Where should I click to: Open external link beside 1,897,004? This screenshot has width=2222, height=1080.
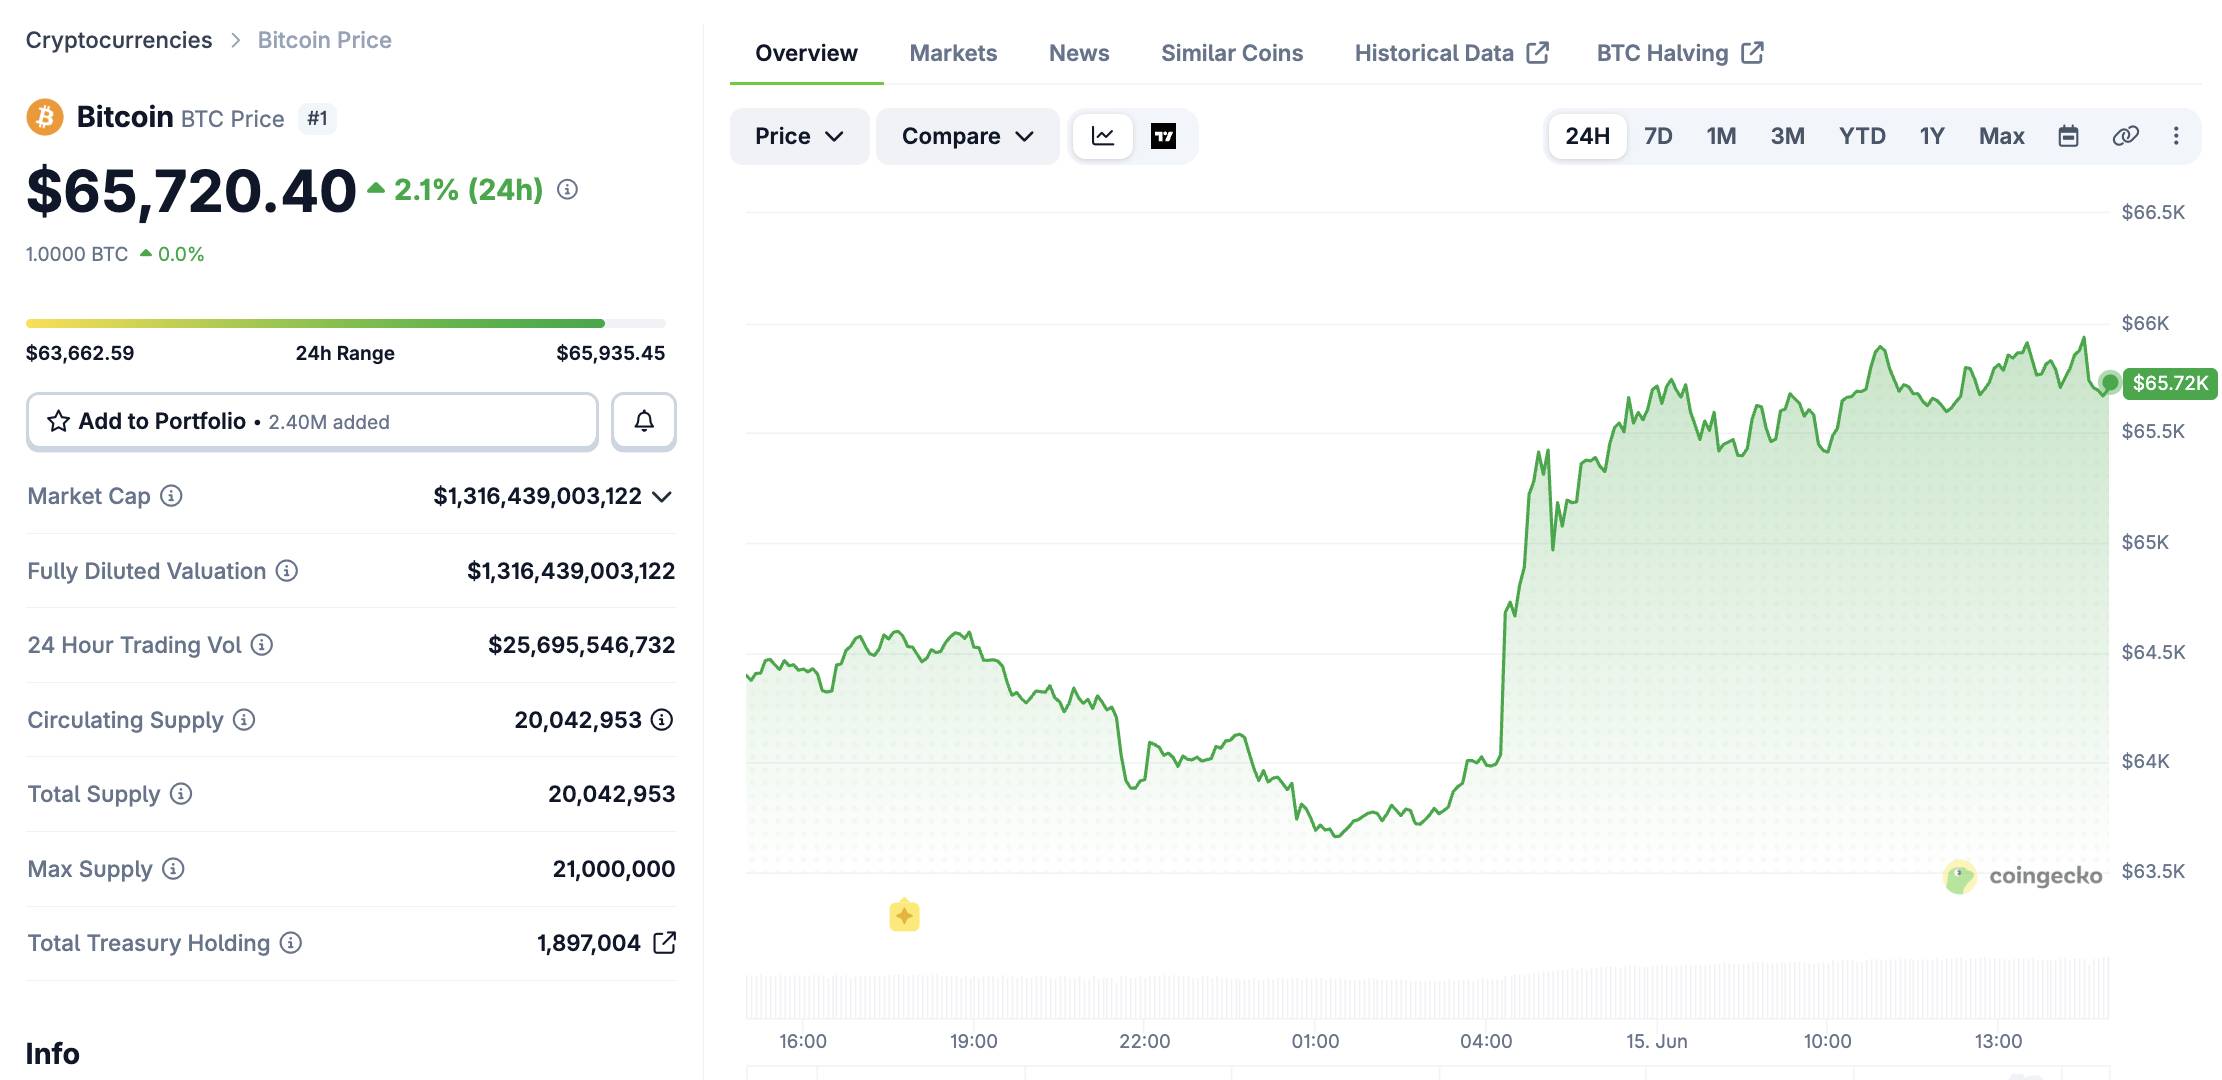pos(664,943)
